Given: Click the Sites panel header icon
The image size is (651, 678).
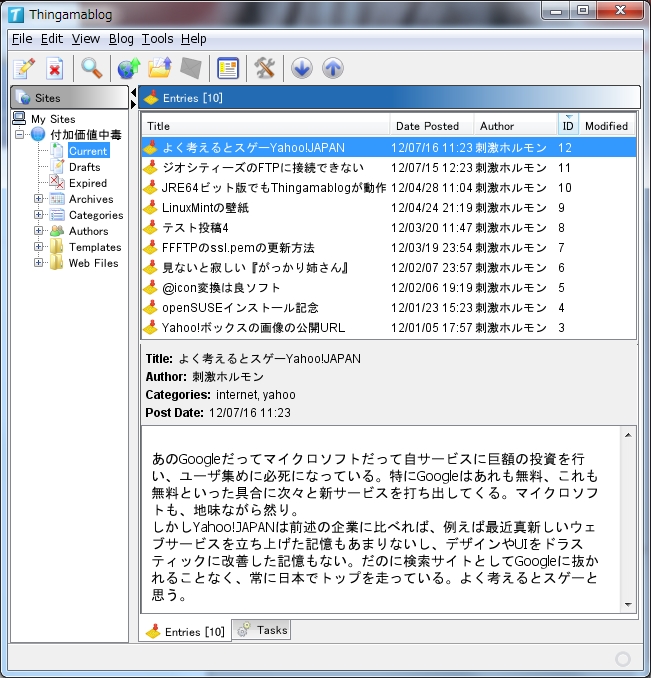Looking at the screenshot, I should (x=23, y=98).
